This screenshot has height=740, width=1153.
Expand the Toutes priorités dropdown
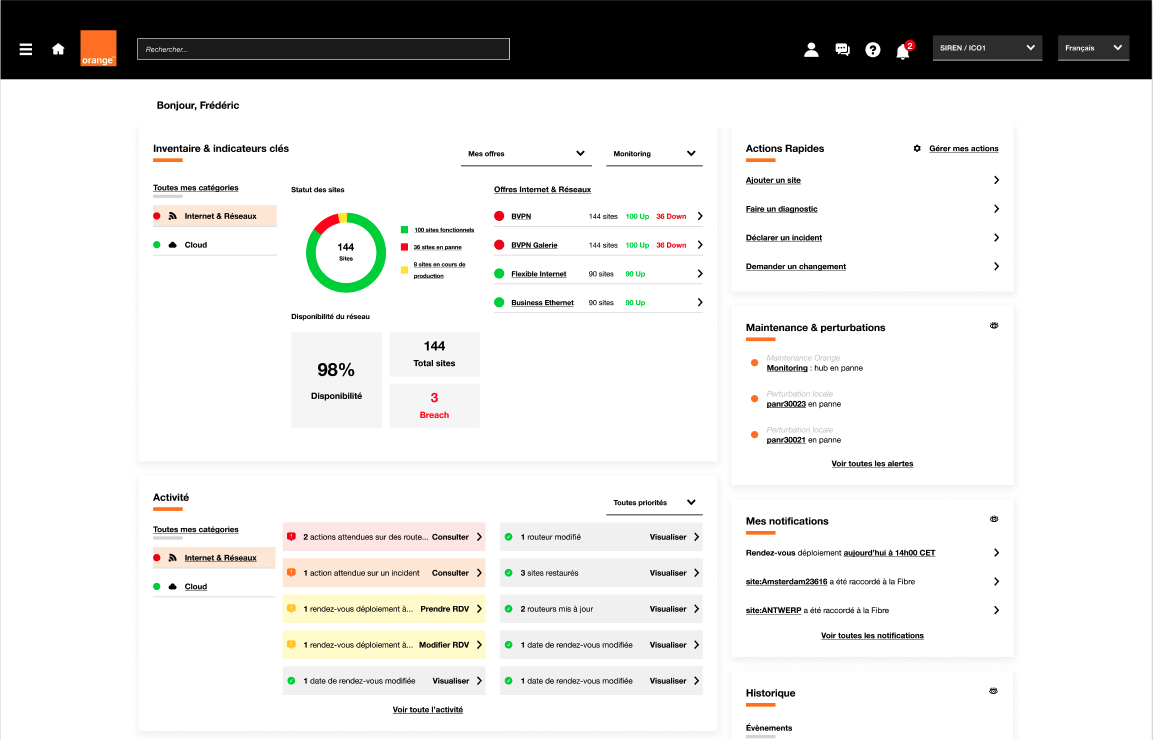(x=654, y=503)
